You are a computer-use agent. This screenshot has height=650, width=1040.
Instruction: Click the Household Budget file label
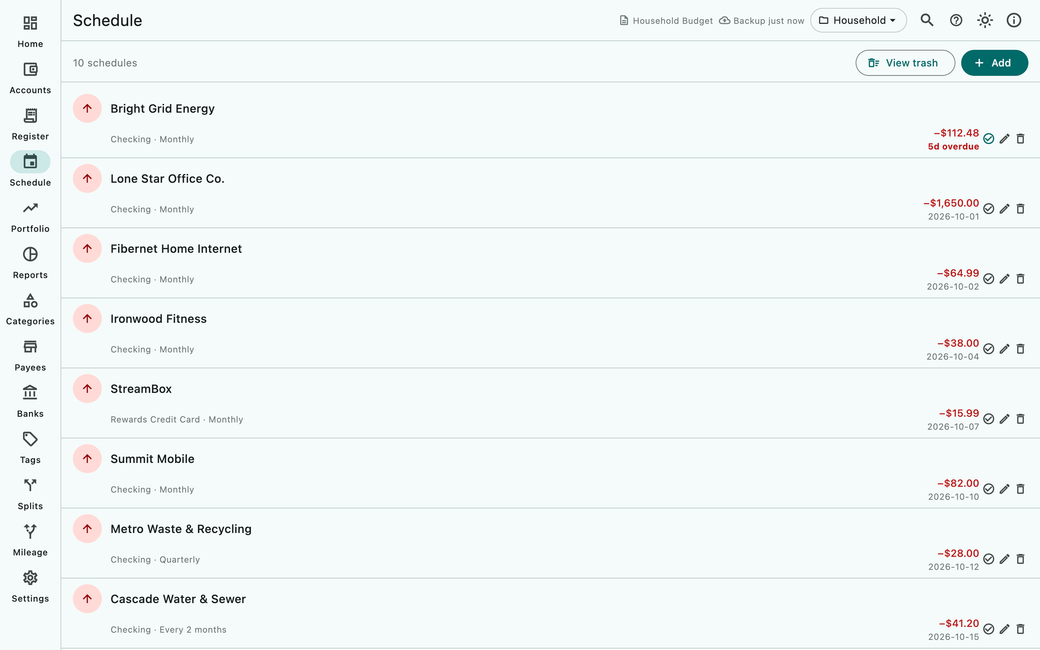point(666,21)
